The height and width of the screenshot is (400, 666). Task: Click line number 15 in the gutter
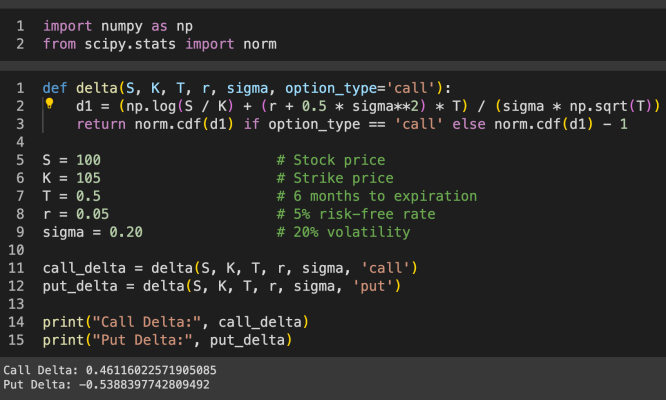click(x=16, y=340)
